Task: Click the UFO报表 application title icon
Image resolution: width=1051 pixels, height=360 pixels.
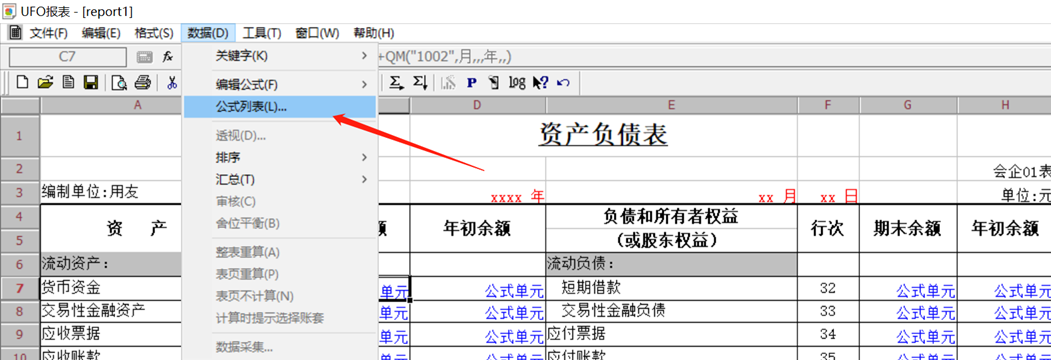Action: point(10,11)
